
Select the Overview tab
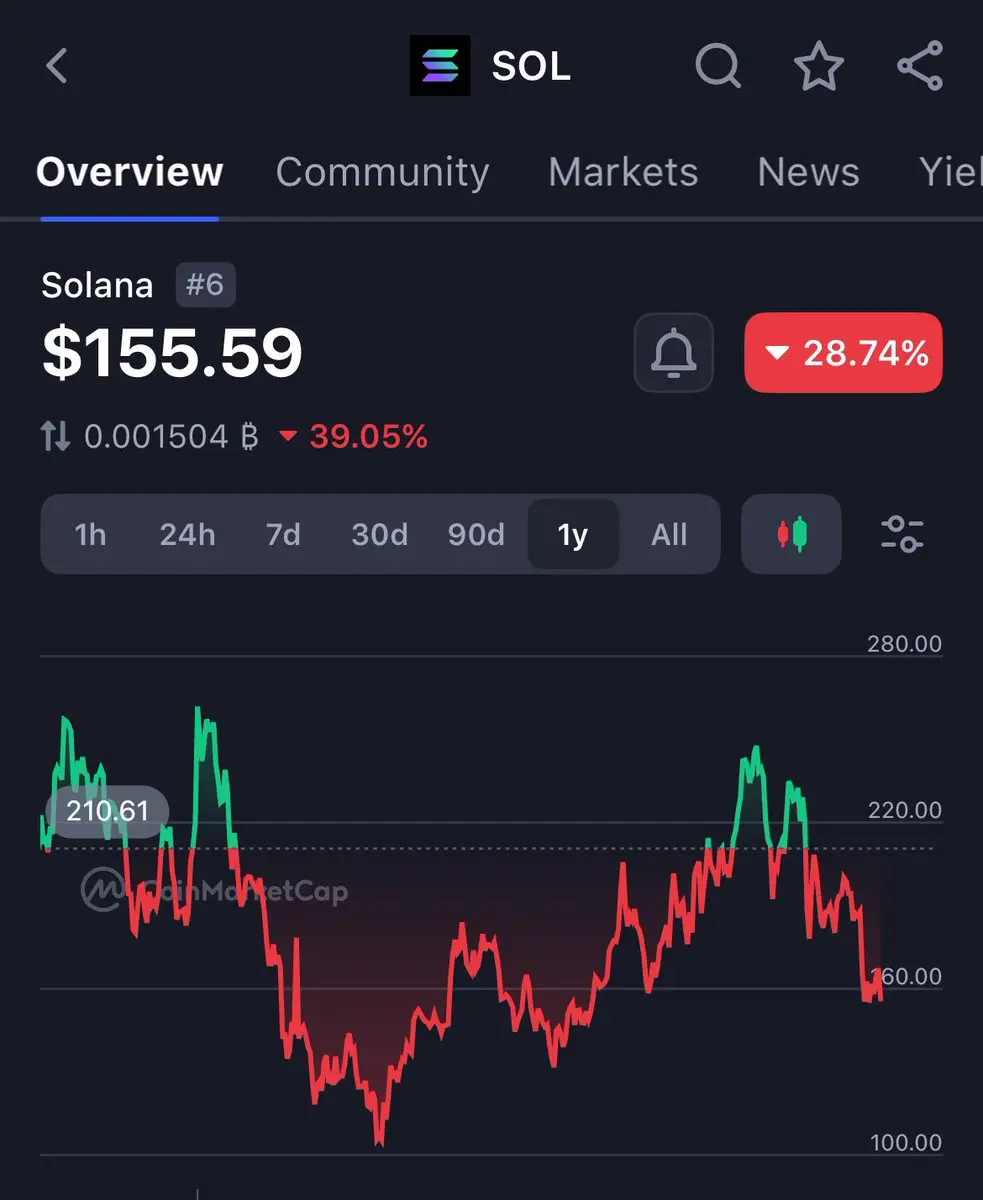130,172
